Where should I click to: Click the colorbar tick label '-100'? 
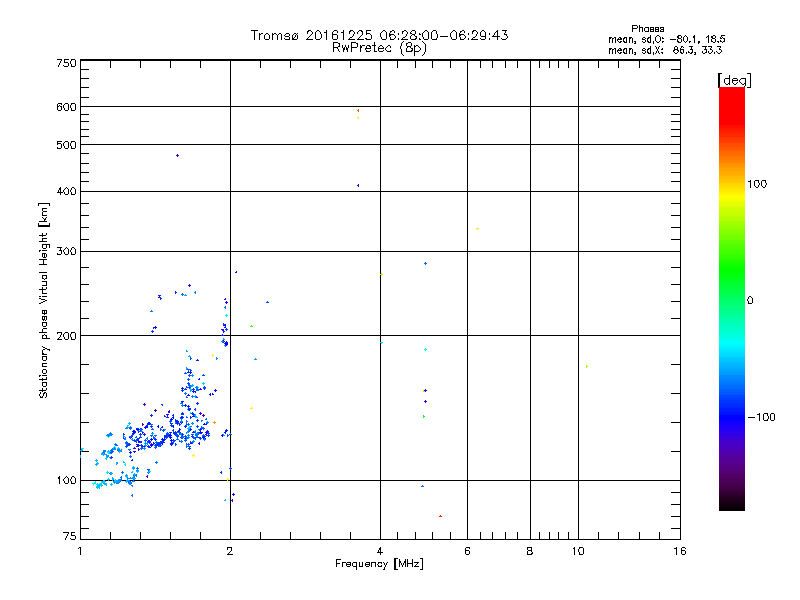pos(761,417)
